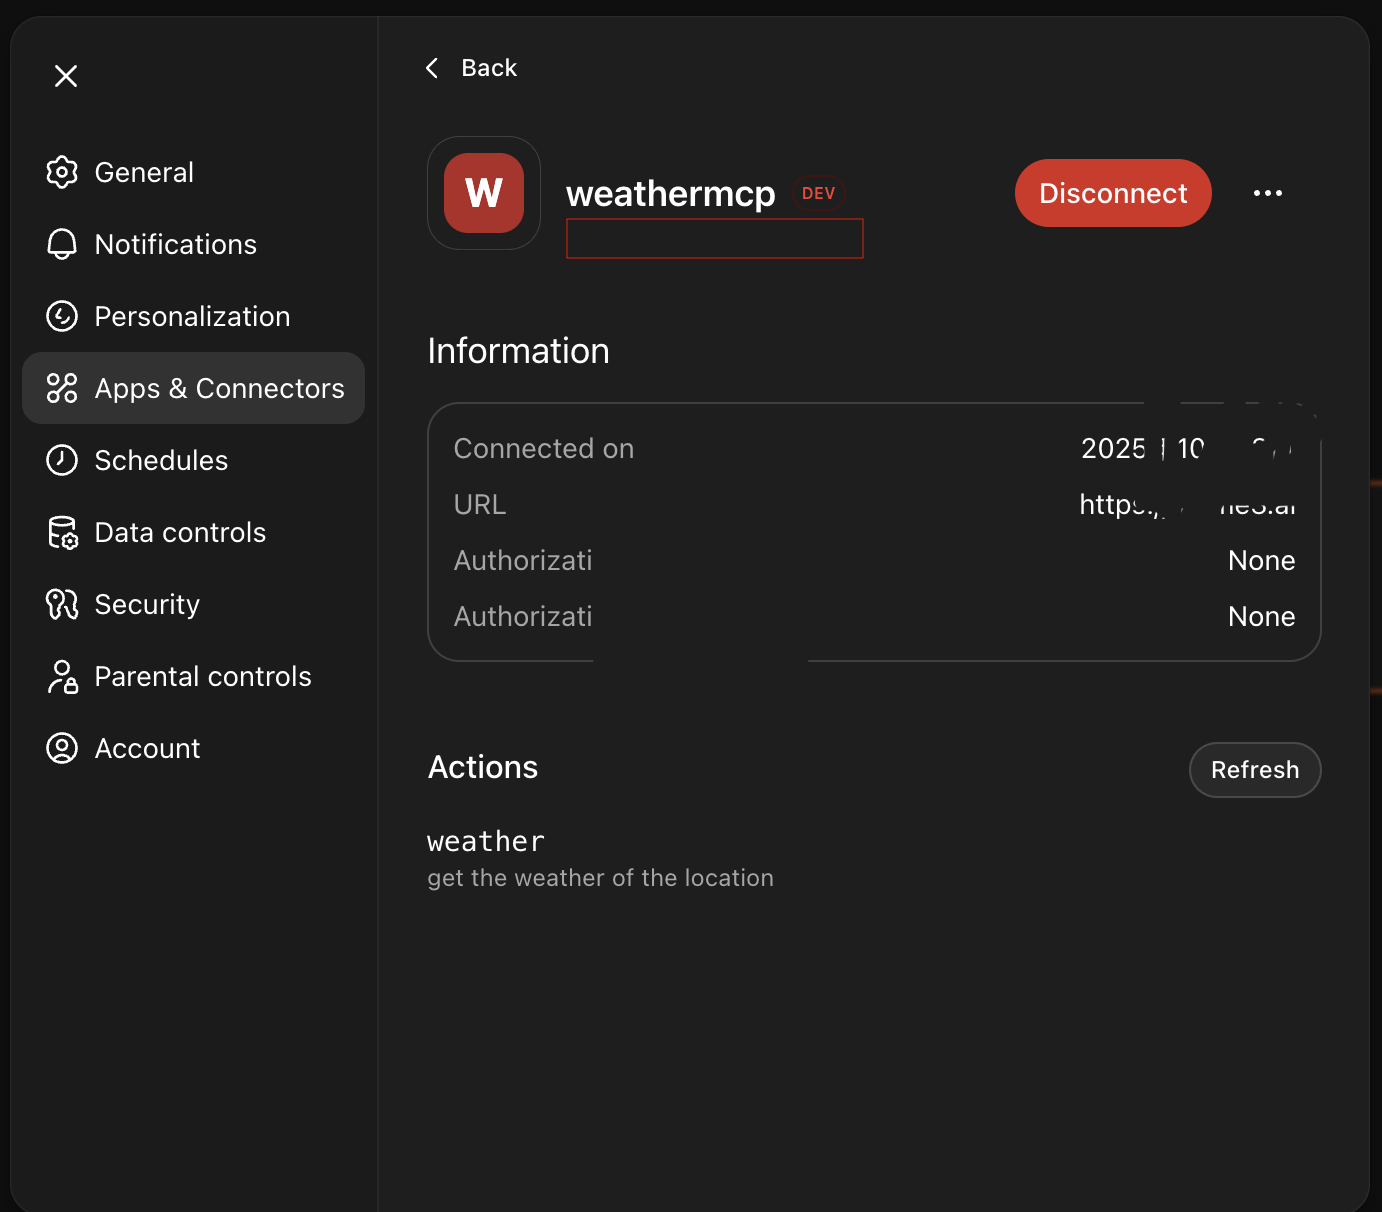Click the Apps & Connectors icon
Viewport: 1382px width, 1212px height.
62,388
